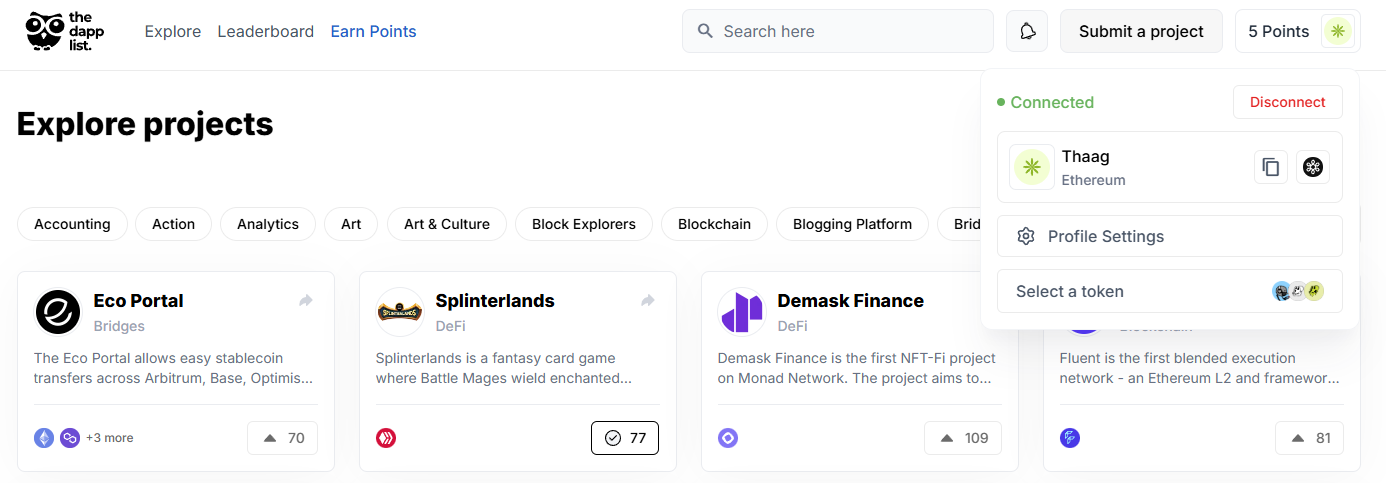Filter by Blockchain category
Image resolution: width=1386 pixels, height=483 pixels.
click(x=714, y=224)
